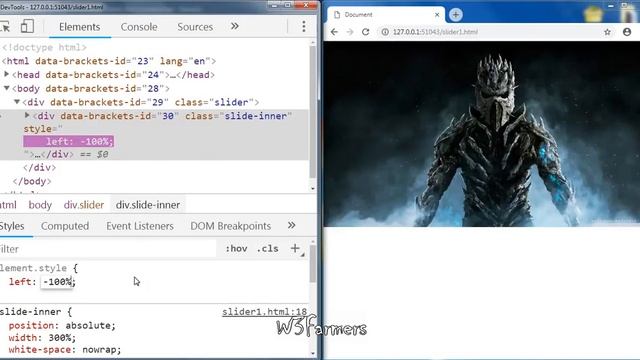View site information icon in address bar
This screenshot has height=360, width=640.
(384, 32)
